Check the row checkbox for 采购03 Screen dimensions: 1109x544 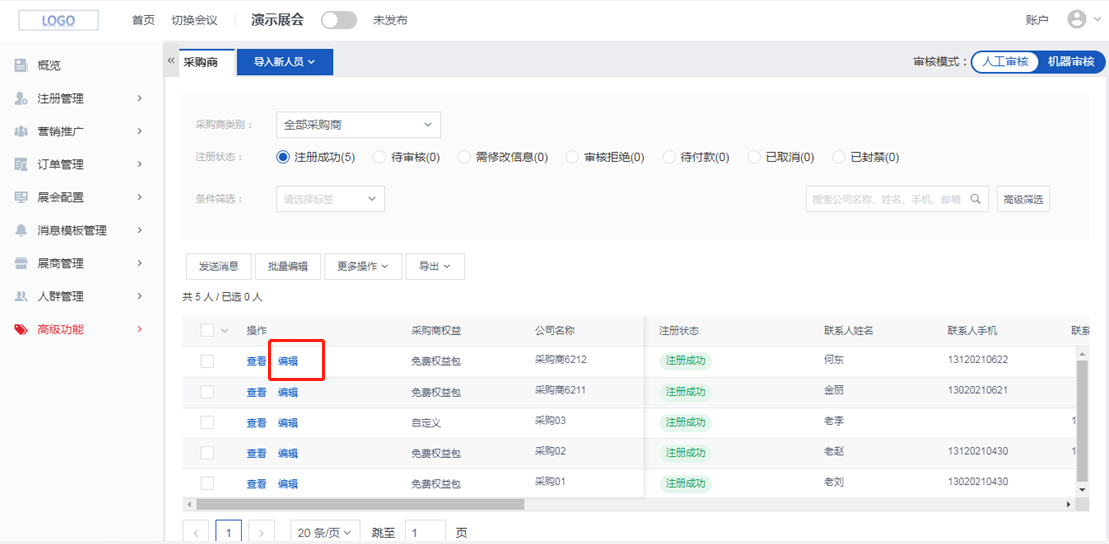click(x=207, y=422)
